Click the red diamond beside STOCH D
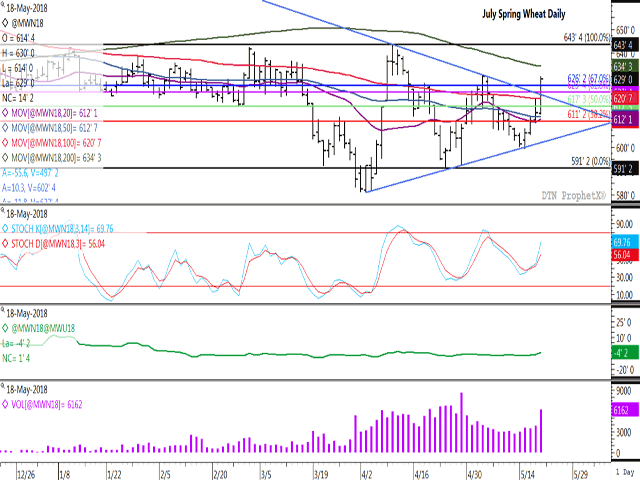Viewport: 640px width, 480px height. (x=5, y=244)
